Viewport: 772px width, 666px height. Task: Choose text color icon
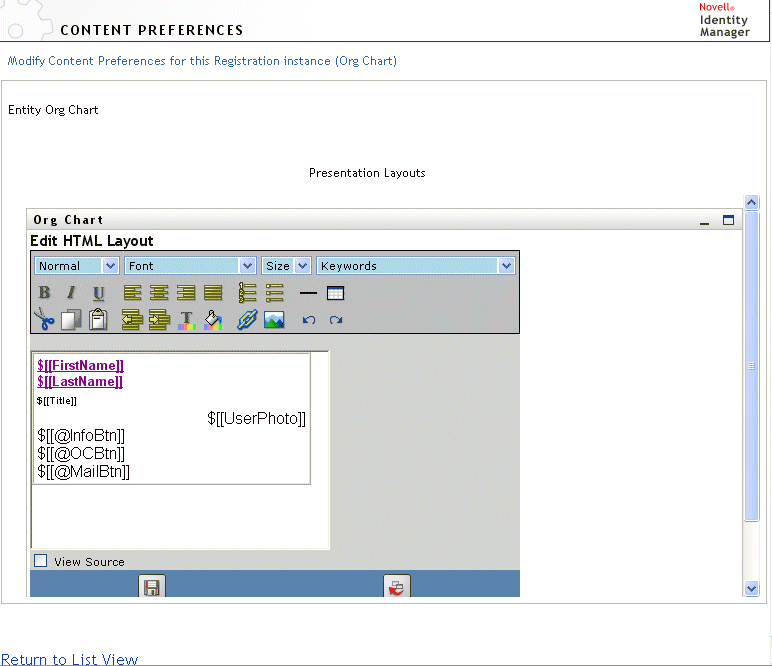click(x=187, y=320)
